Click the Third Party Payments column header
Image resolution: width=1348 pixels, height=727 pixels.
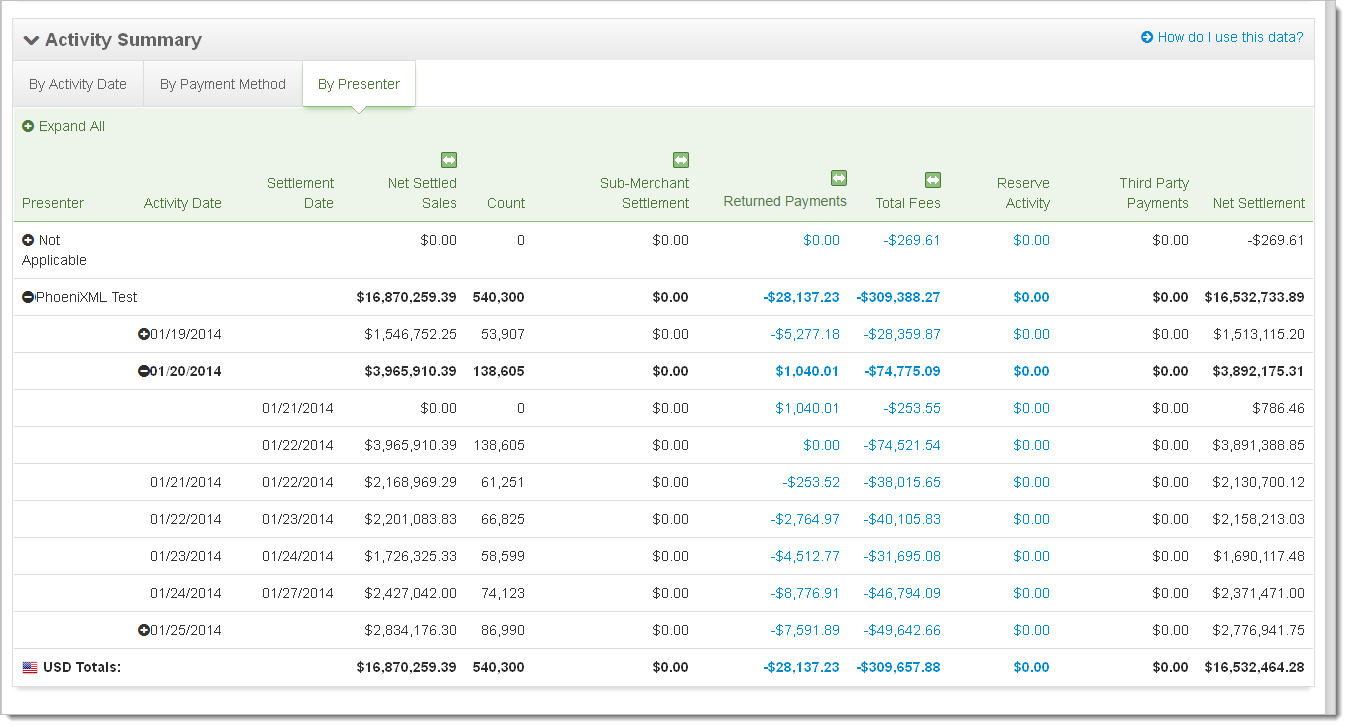point(1154,193)
